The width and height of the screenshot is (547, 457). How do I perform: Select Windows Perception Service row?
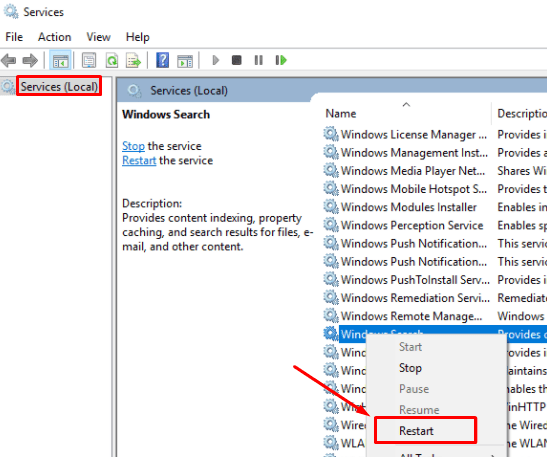[x=435, y=225]
